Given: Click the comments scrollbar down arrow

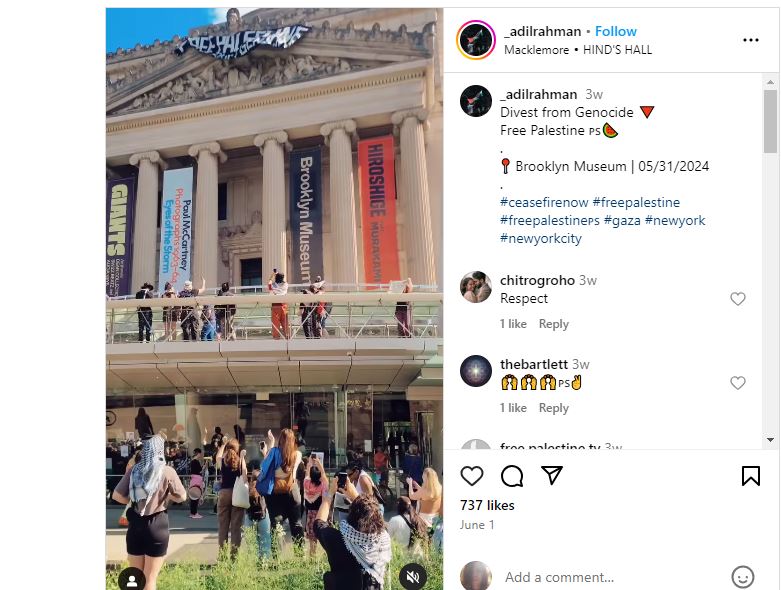Looking at the screenshot, I should (770, 440).
